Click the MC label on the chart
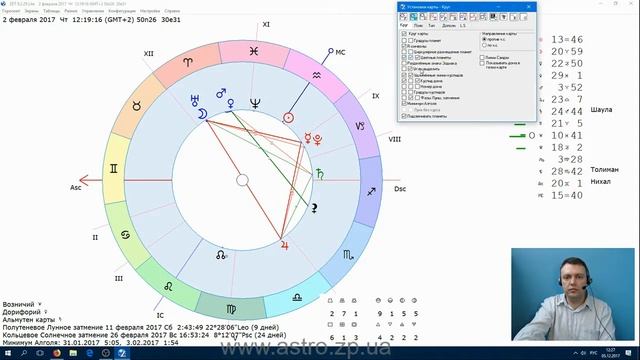This screenshot has height=360, width=640. pos(340,52)
